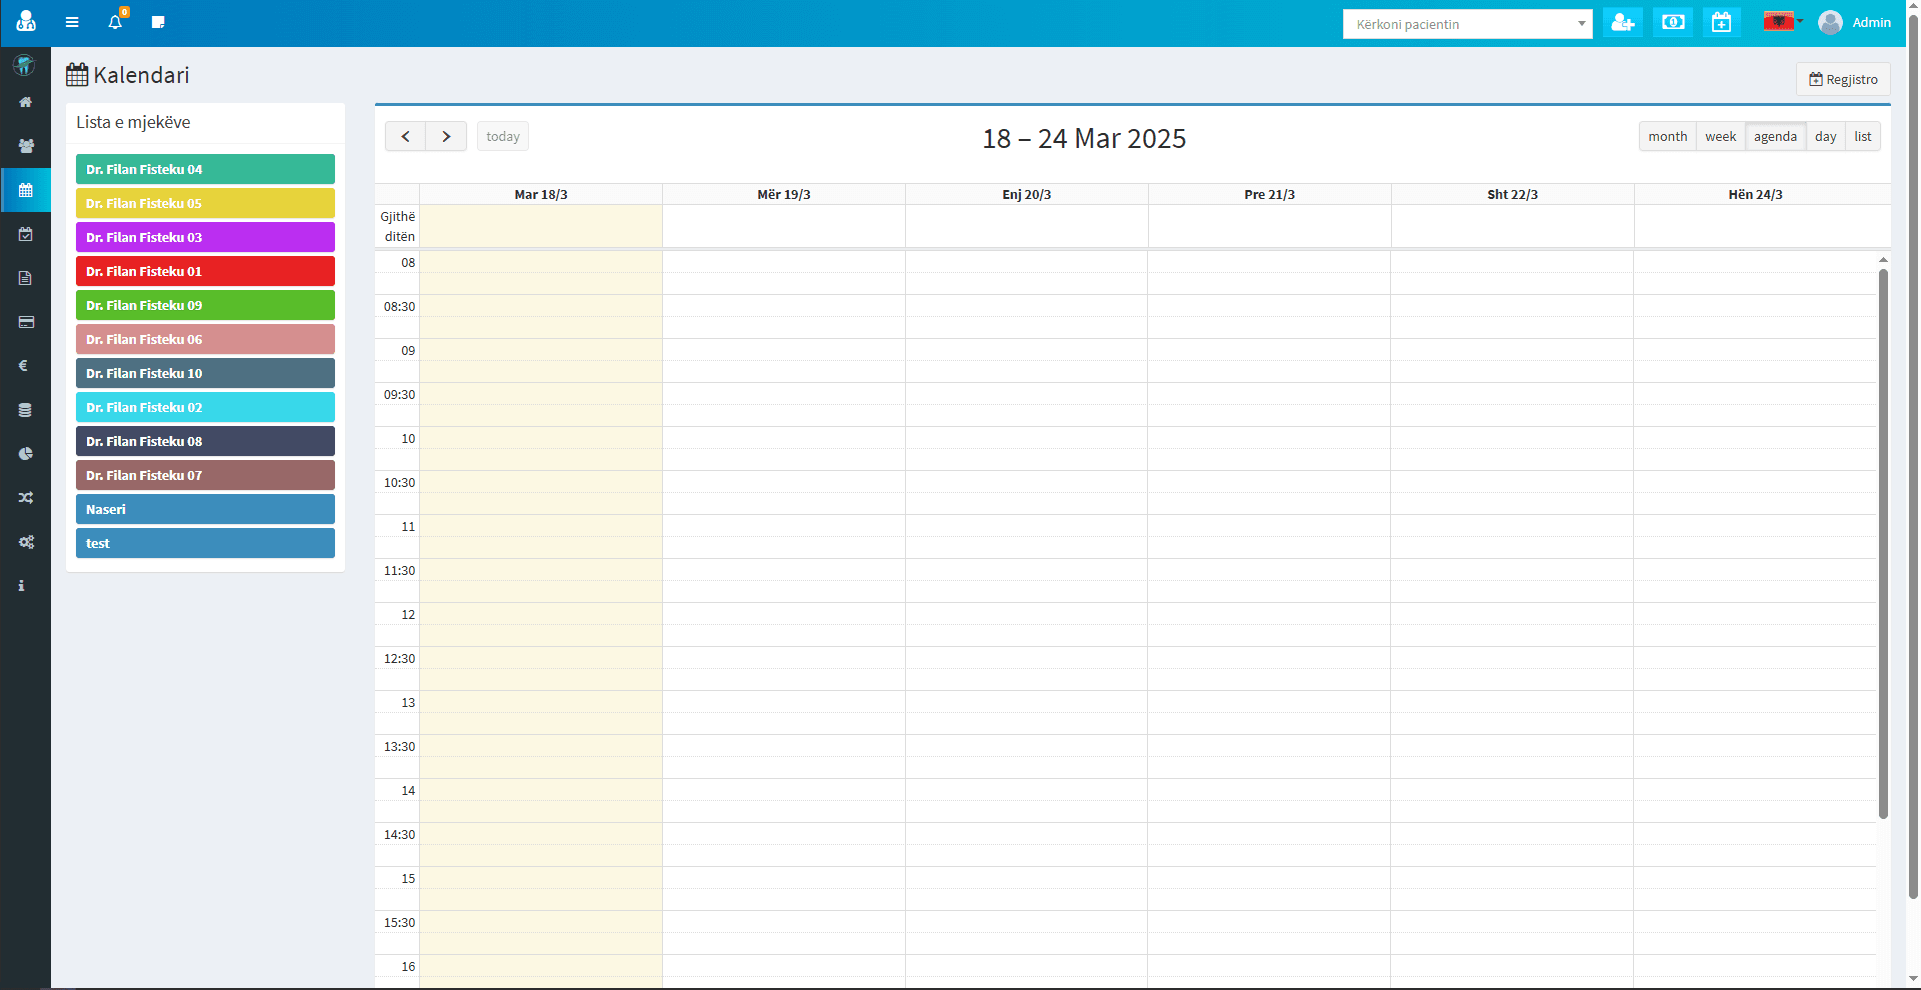The image size is (1921, 990).
Task: Select the Naseri doctor entry
Action: [205, 509]
